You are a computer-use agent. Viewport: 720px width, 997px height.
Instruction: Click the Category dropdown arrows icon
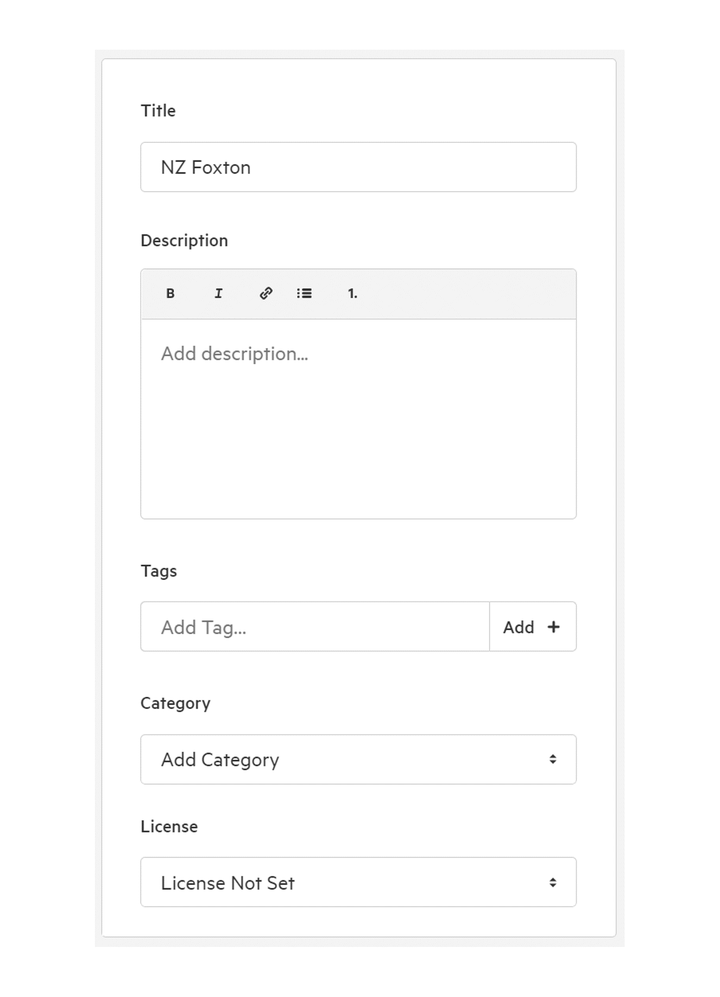click(553, 759)
